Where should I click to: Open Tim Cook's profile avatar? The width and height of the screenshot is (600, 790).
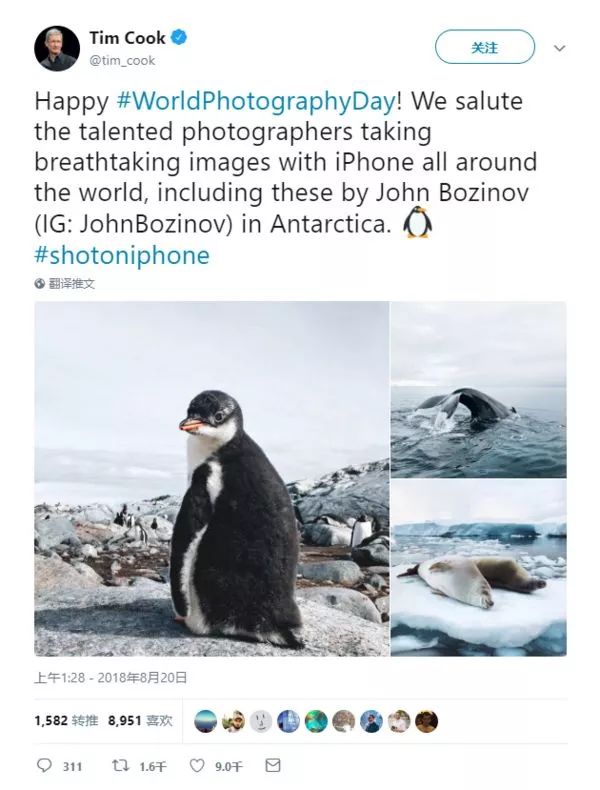(x=57, y=48)
